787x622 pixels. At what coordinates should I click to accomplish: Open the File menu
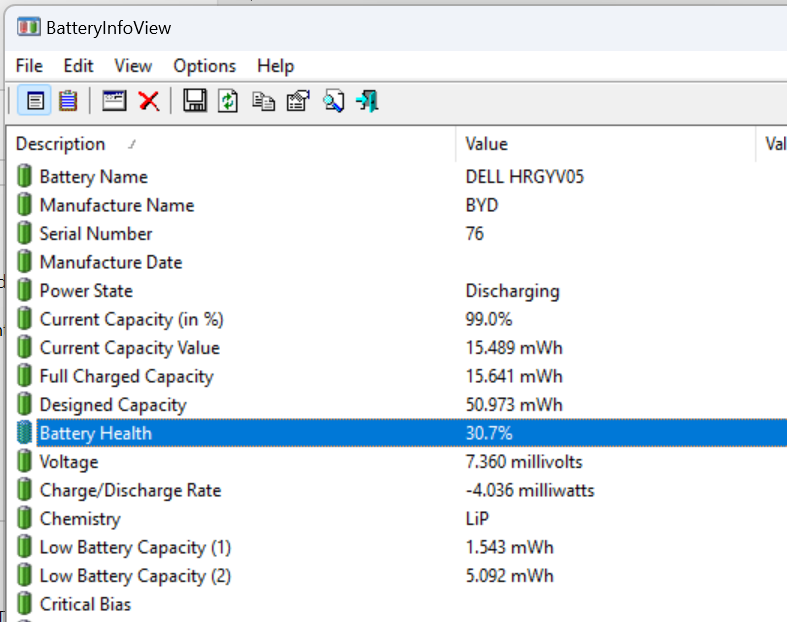(x=29, y=66)
